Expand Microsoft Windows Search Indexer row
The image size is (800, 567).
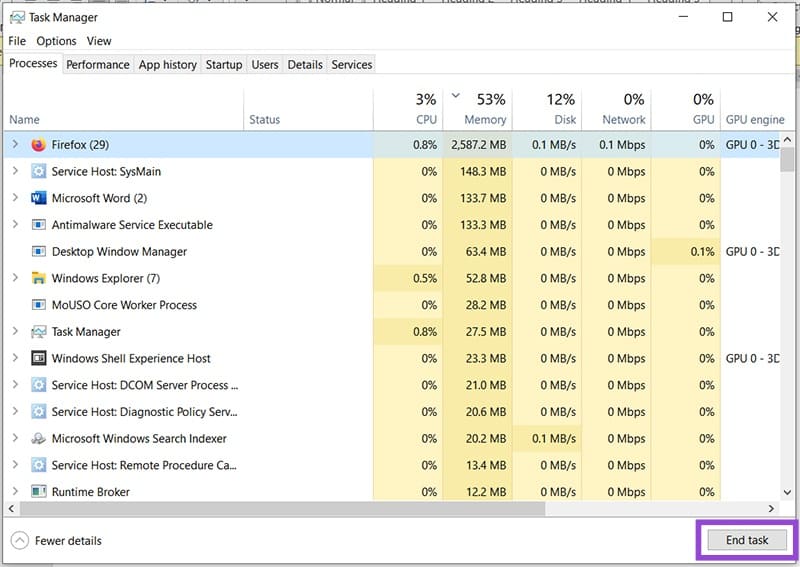(x=15, y=438)
